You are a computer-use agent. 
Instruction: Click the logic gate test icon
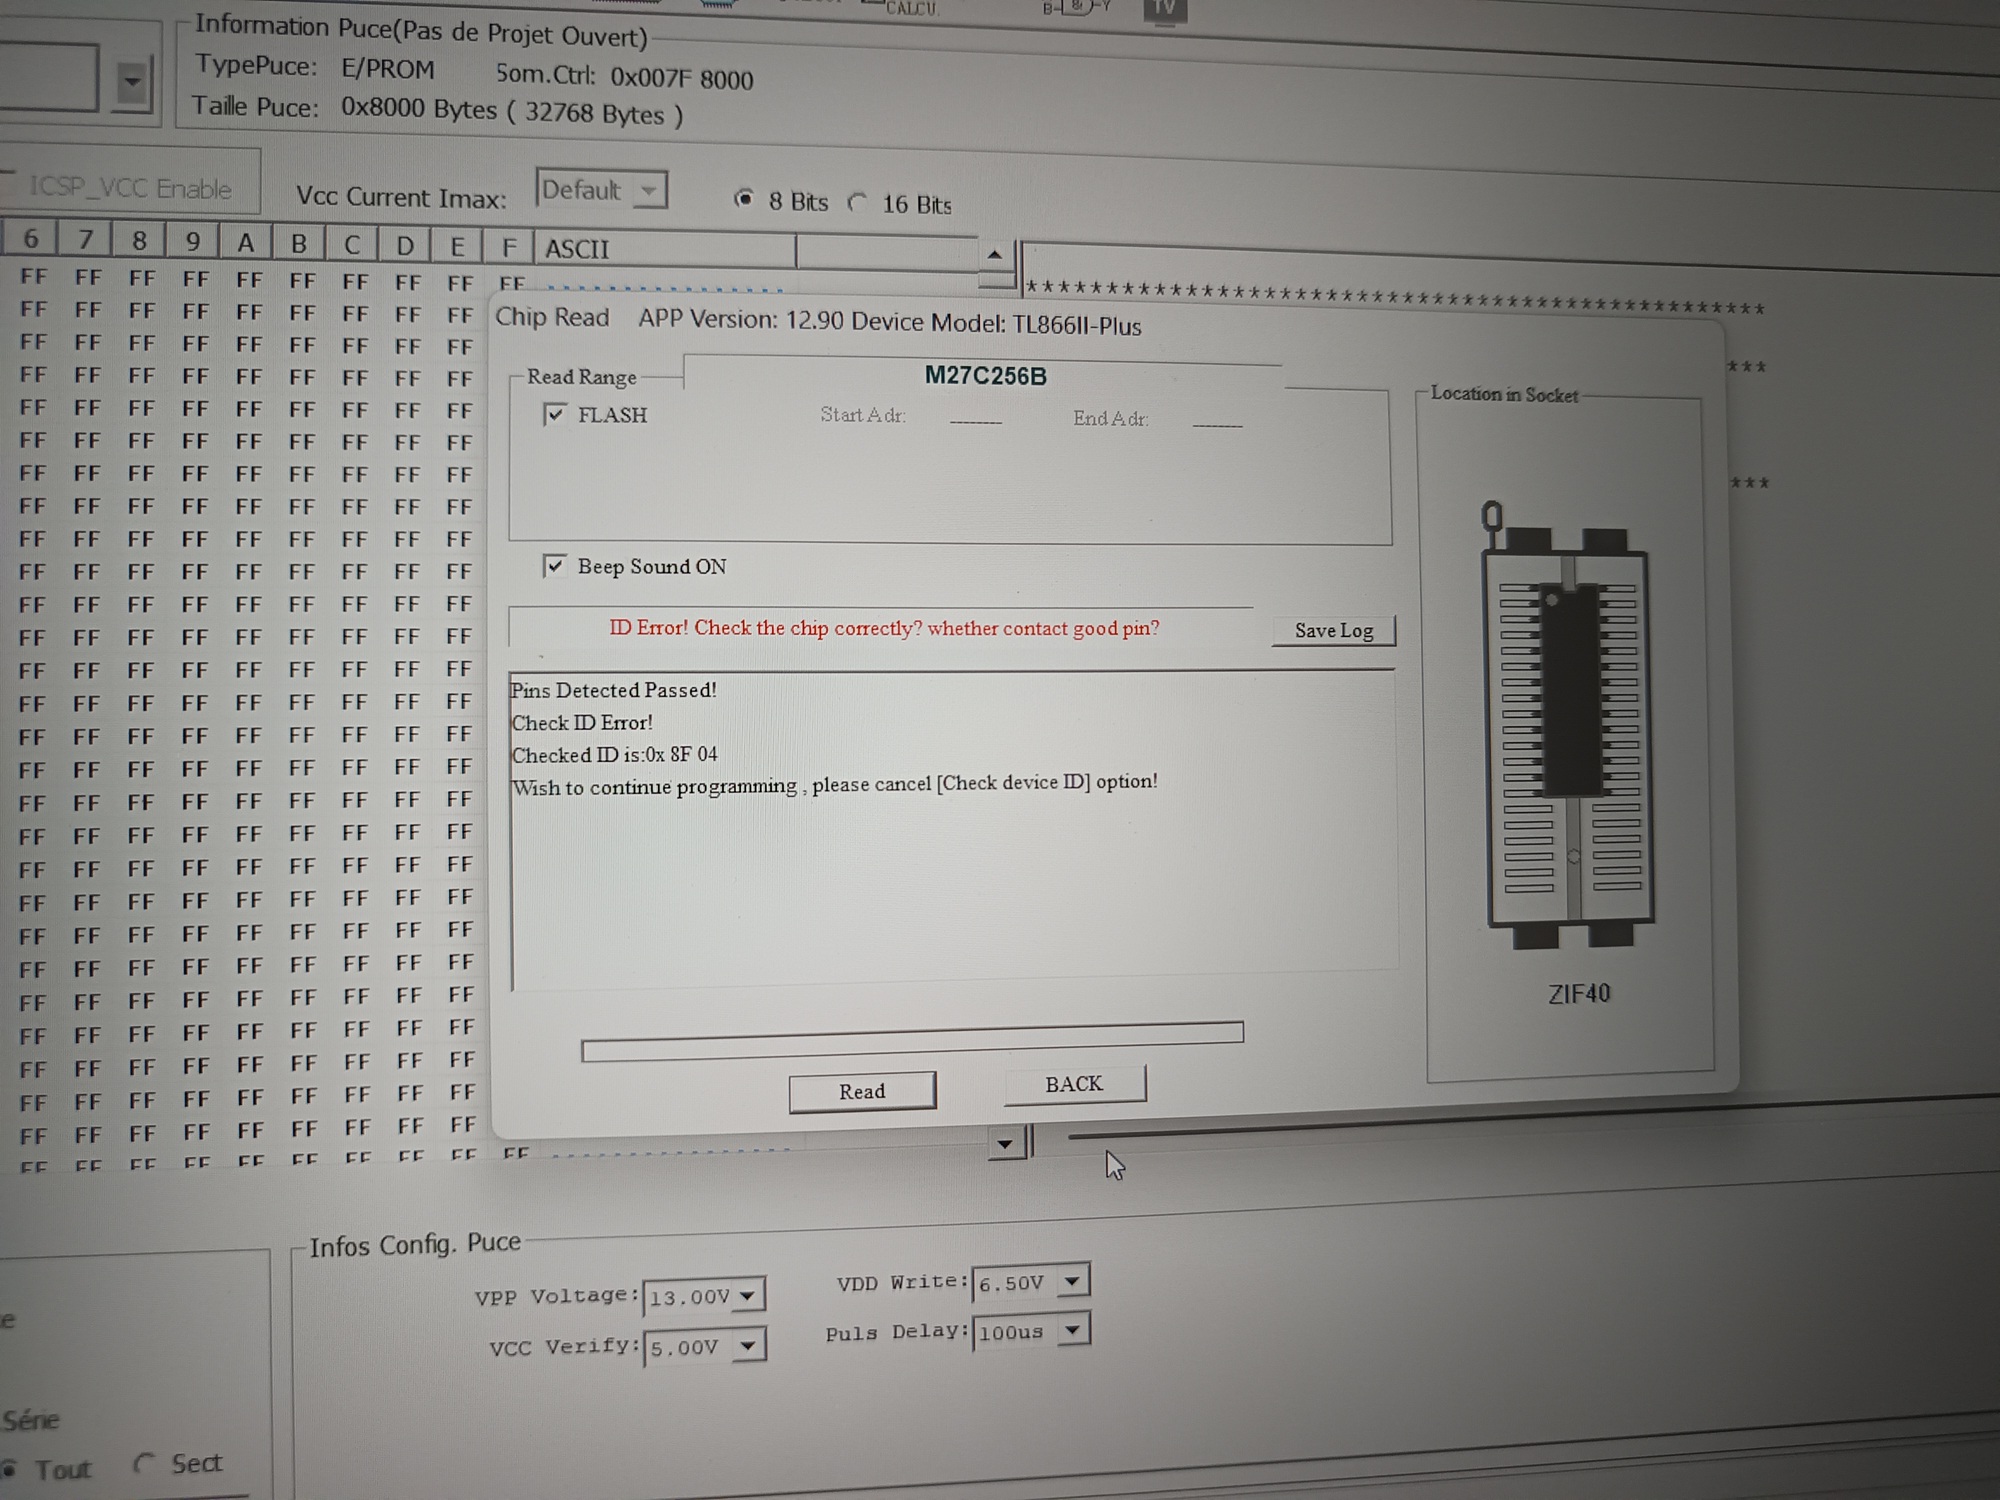pyautogui.click(x=1076, y=8)
